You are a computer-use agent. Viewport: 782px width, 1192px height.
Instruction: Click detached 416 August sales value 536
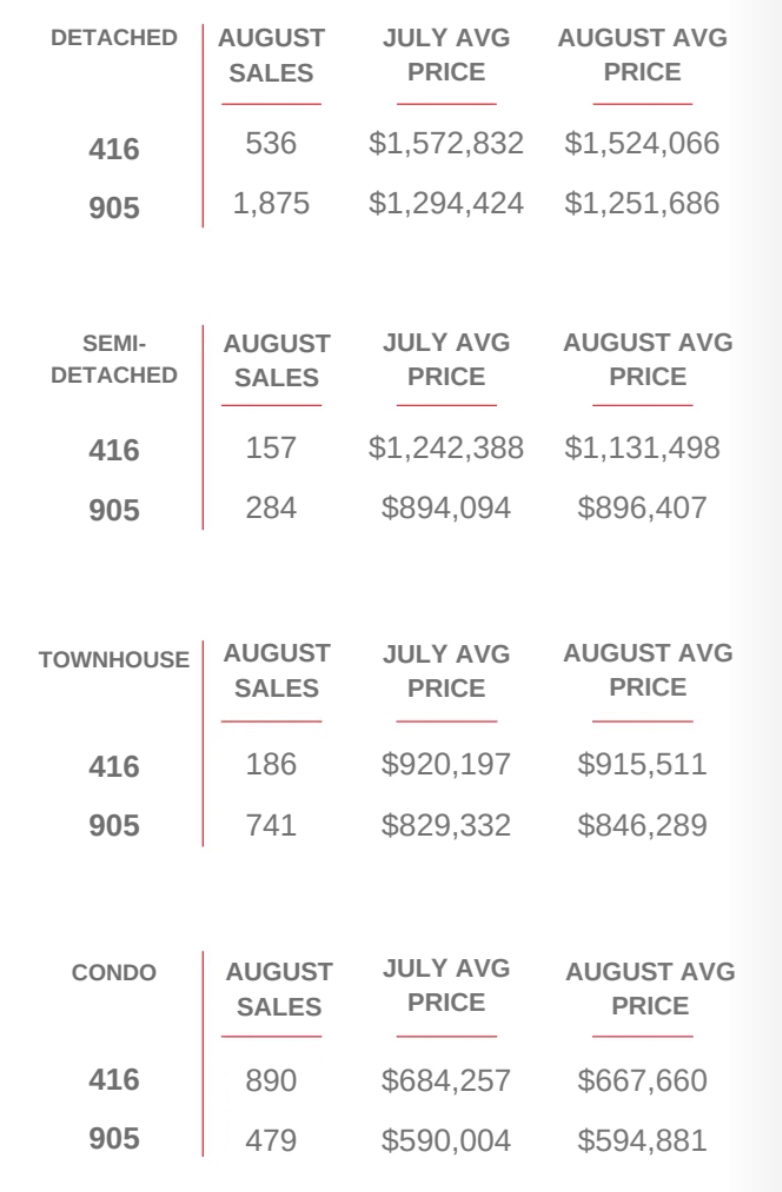pos(271,144)
